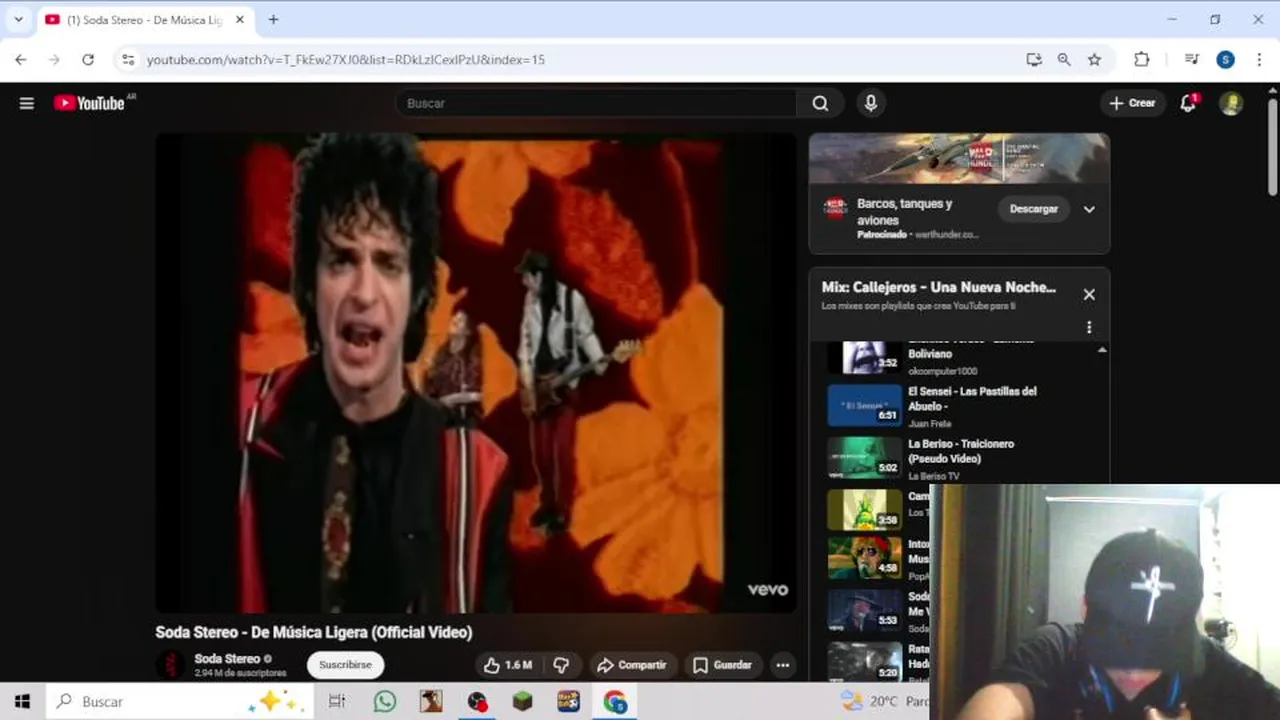Screen dimensions: 1280x720
Task: Open browser extensions puzzle icon
Action: click(1142, 60)
